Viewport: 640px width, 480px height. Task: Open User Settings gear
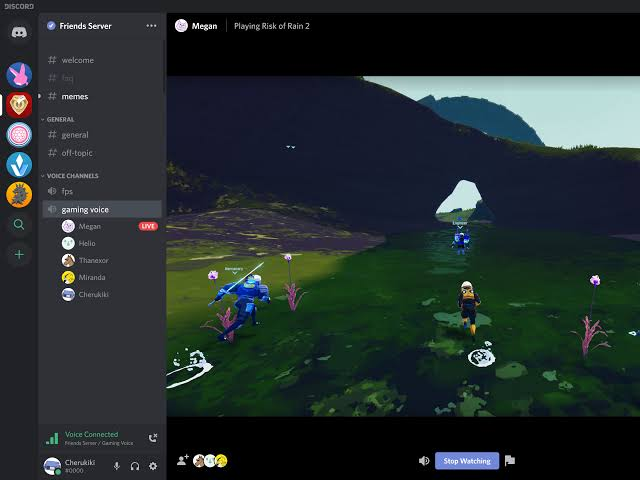[x=153, y=466]
